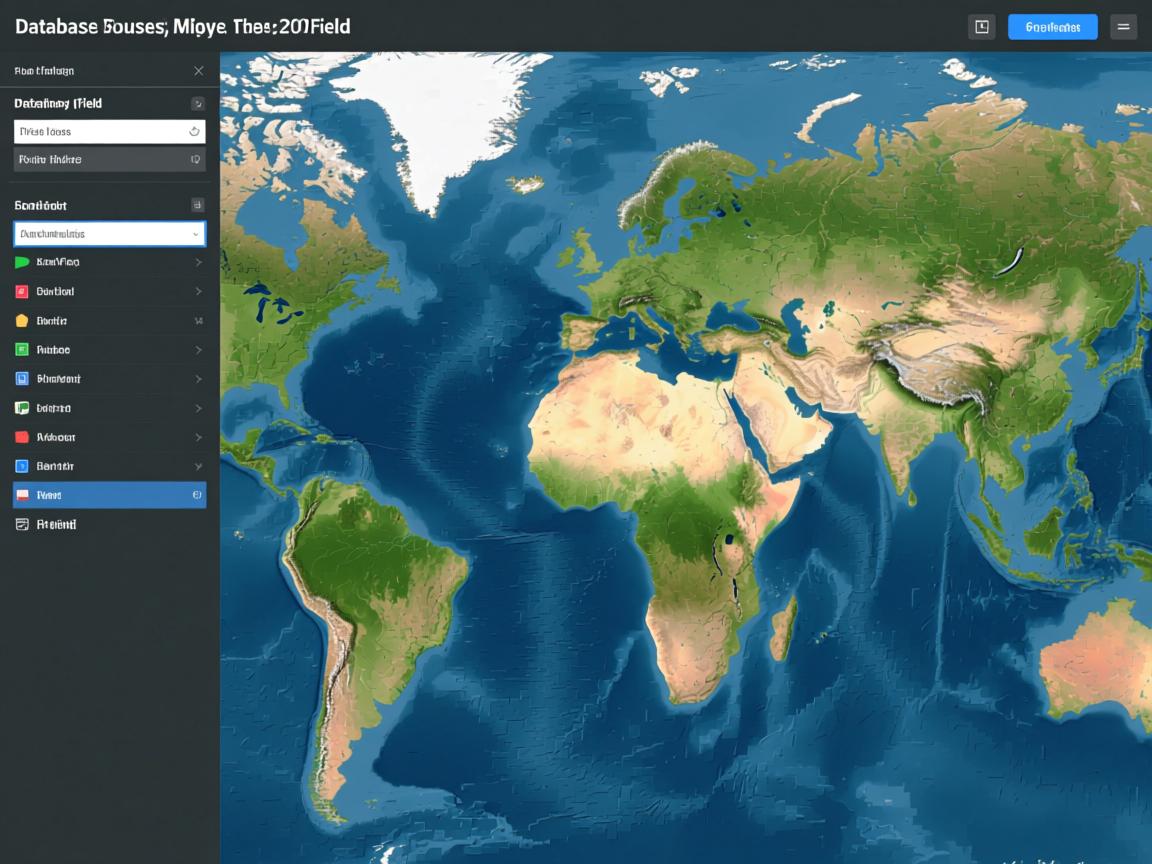Click the icon at right of the dark gray field
The image size is (1152, 864).
click(195, 159)
